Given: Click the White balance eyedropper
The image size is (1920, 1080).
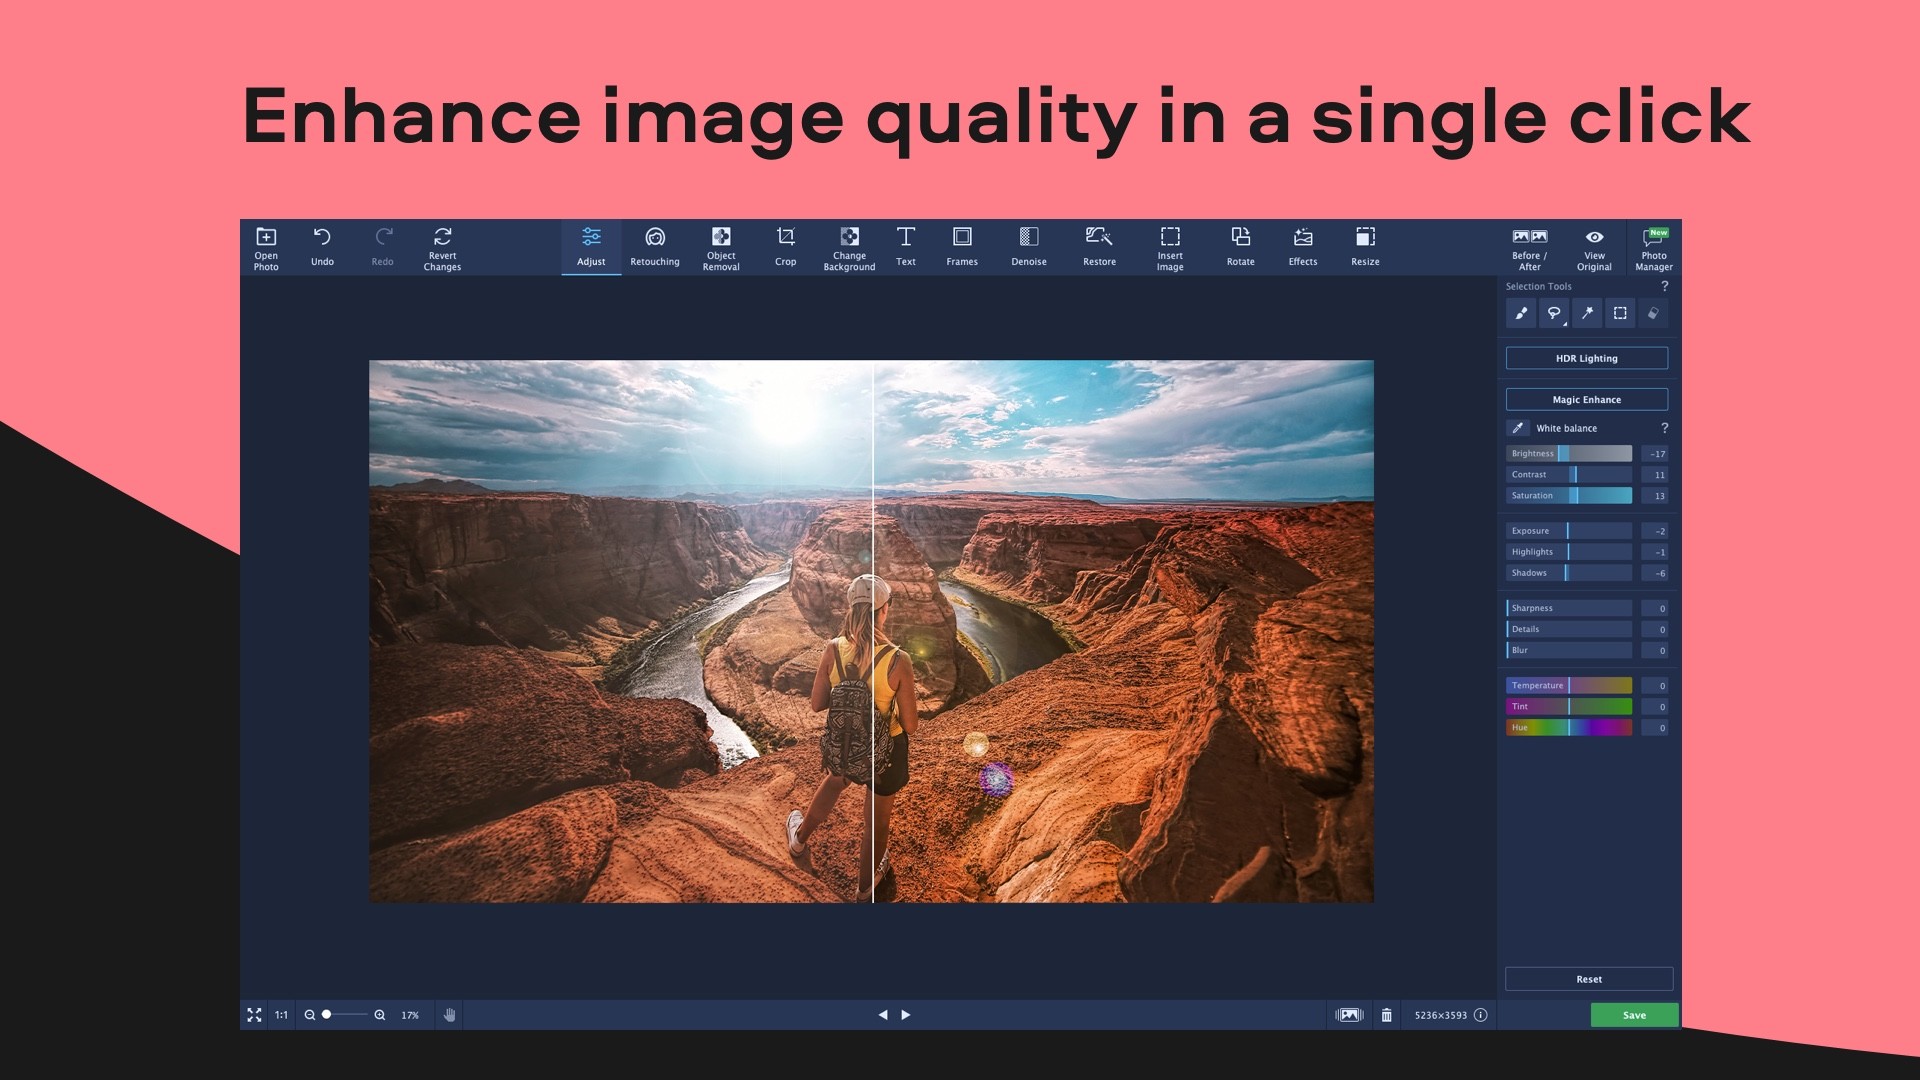Looking at the screenshot, I should (1516, 427).
